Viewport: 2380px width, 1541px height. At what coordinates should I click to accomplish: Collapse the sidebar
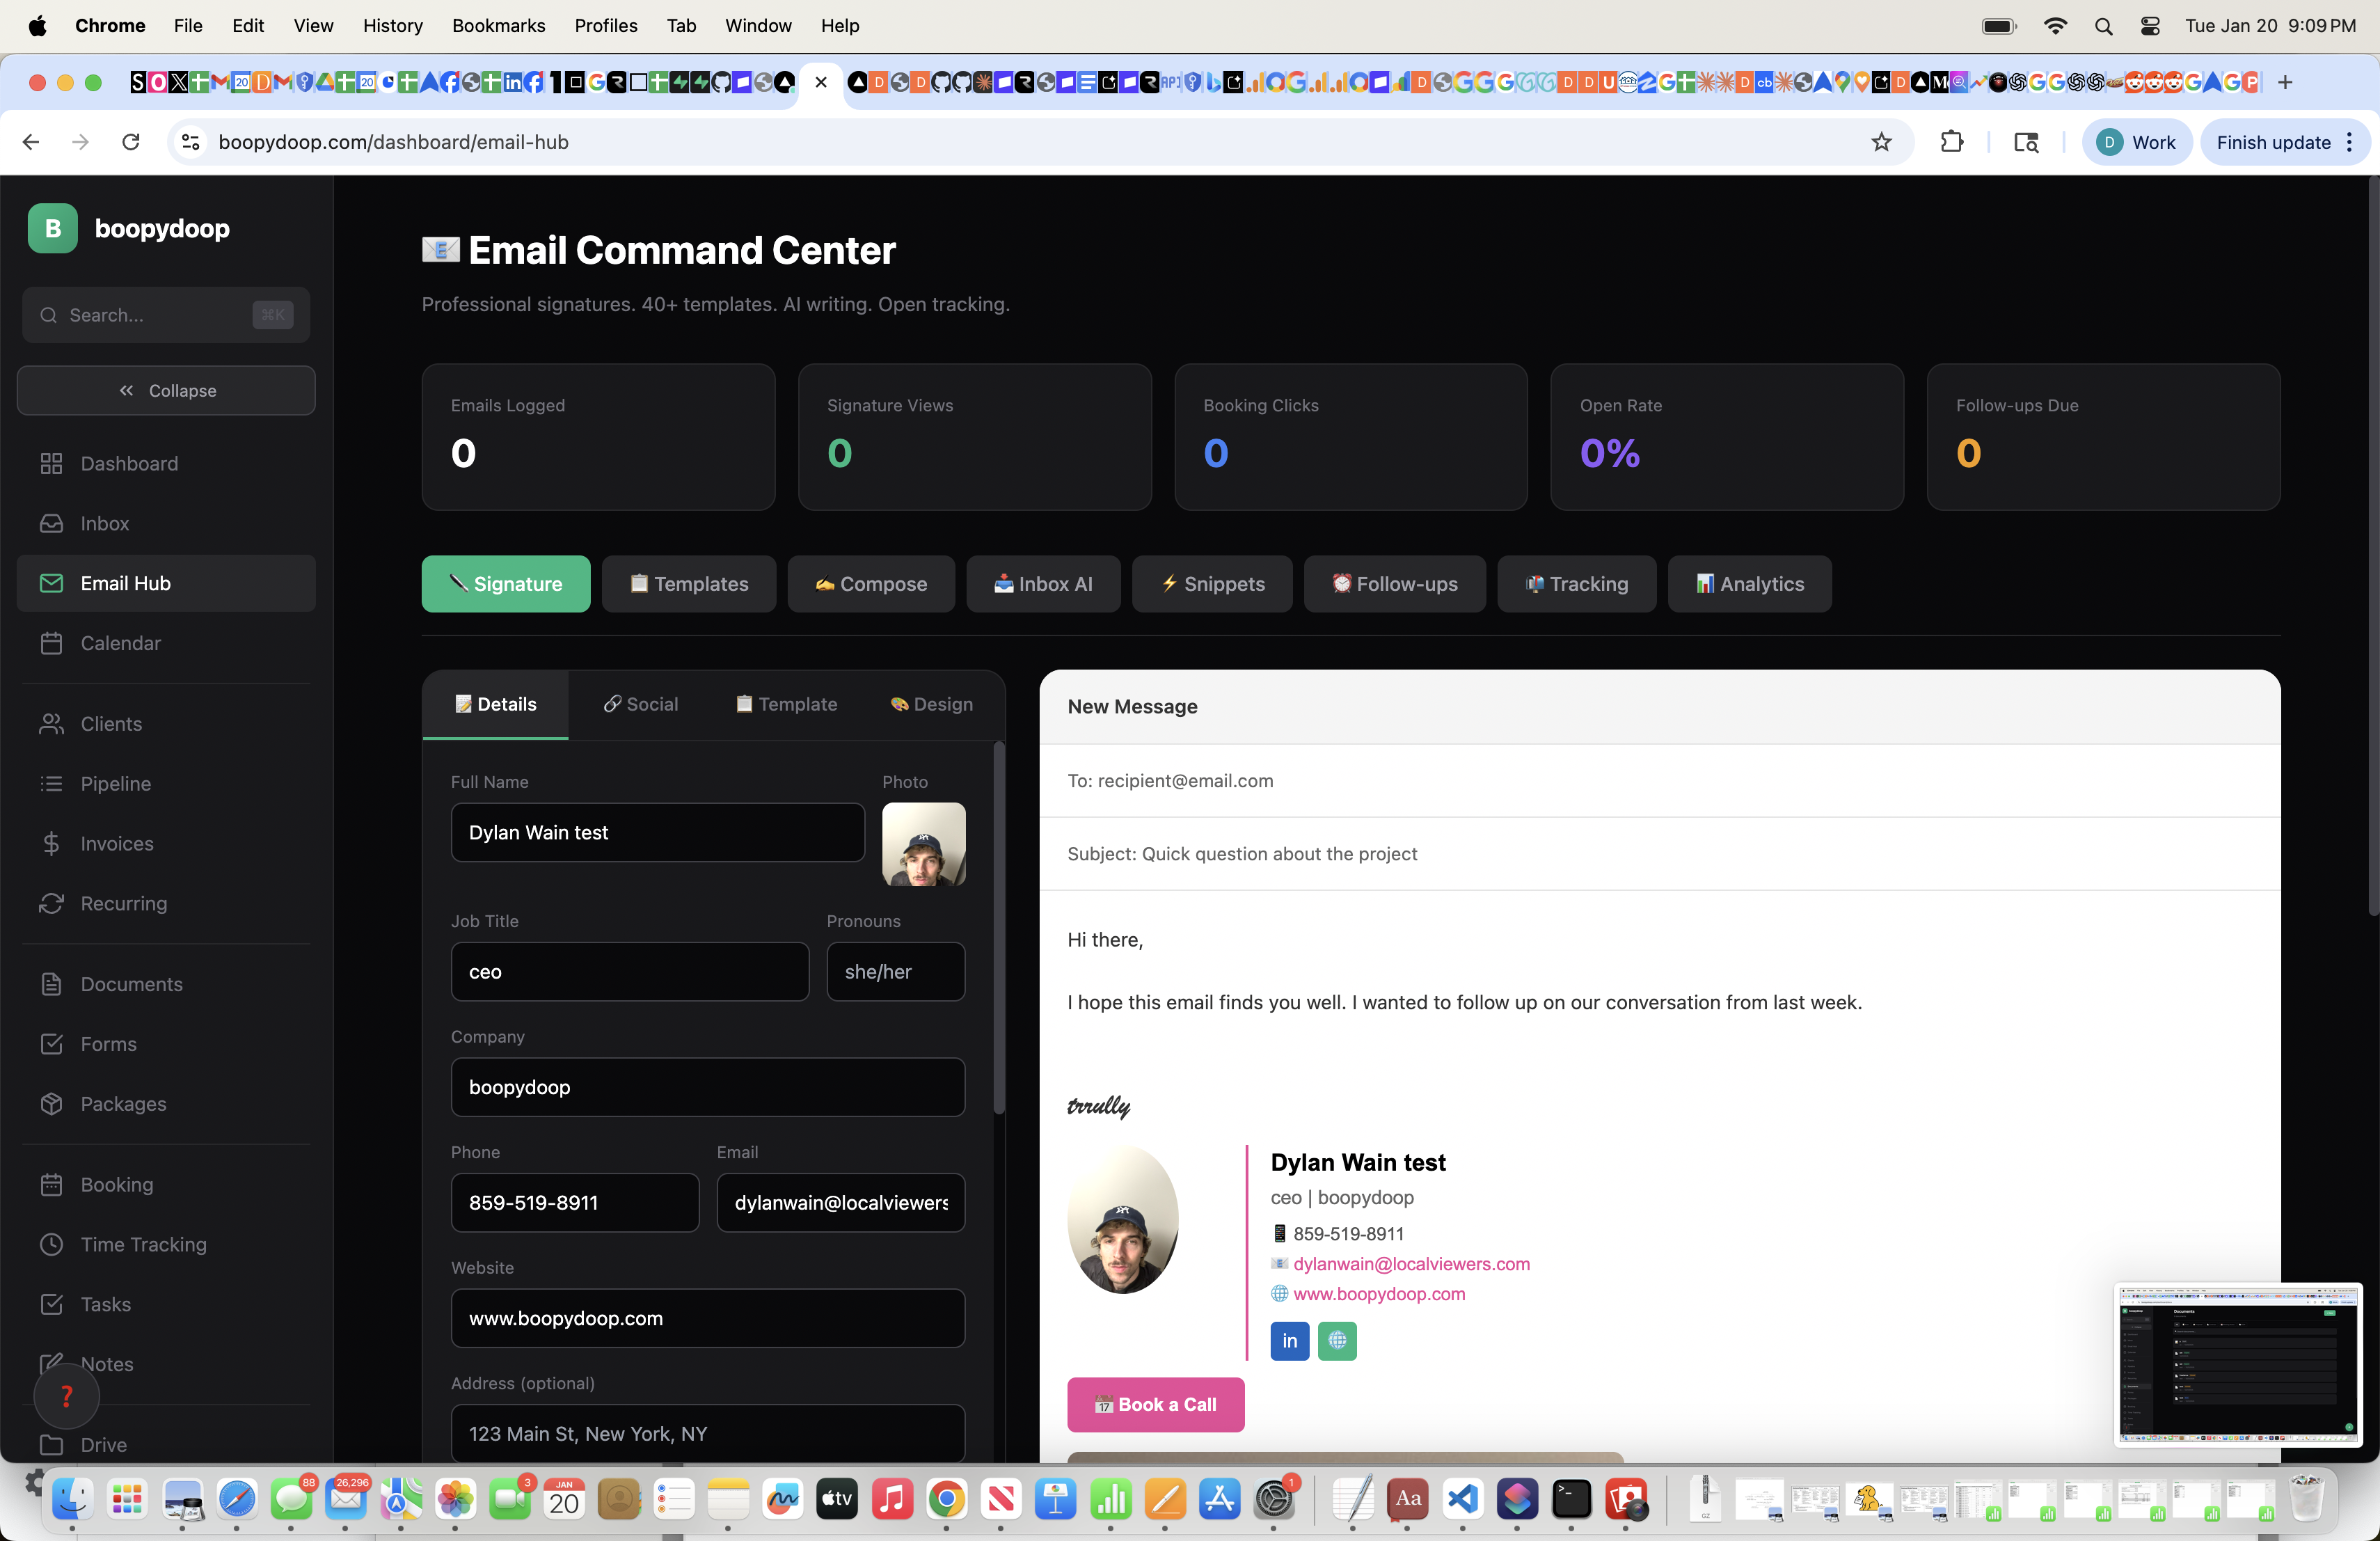(x=166, y=390)
